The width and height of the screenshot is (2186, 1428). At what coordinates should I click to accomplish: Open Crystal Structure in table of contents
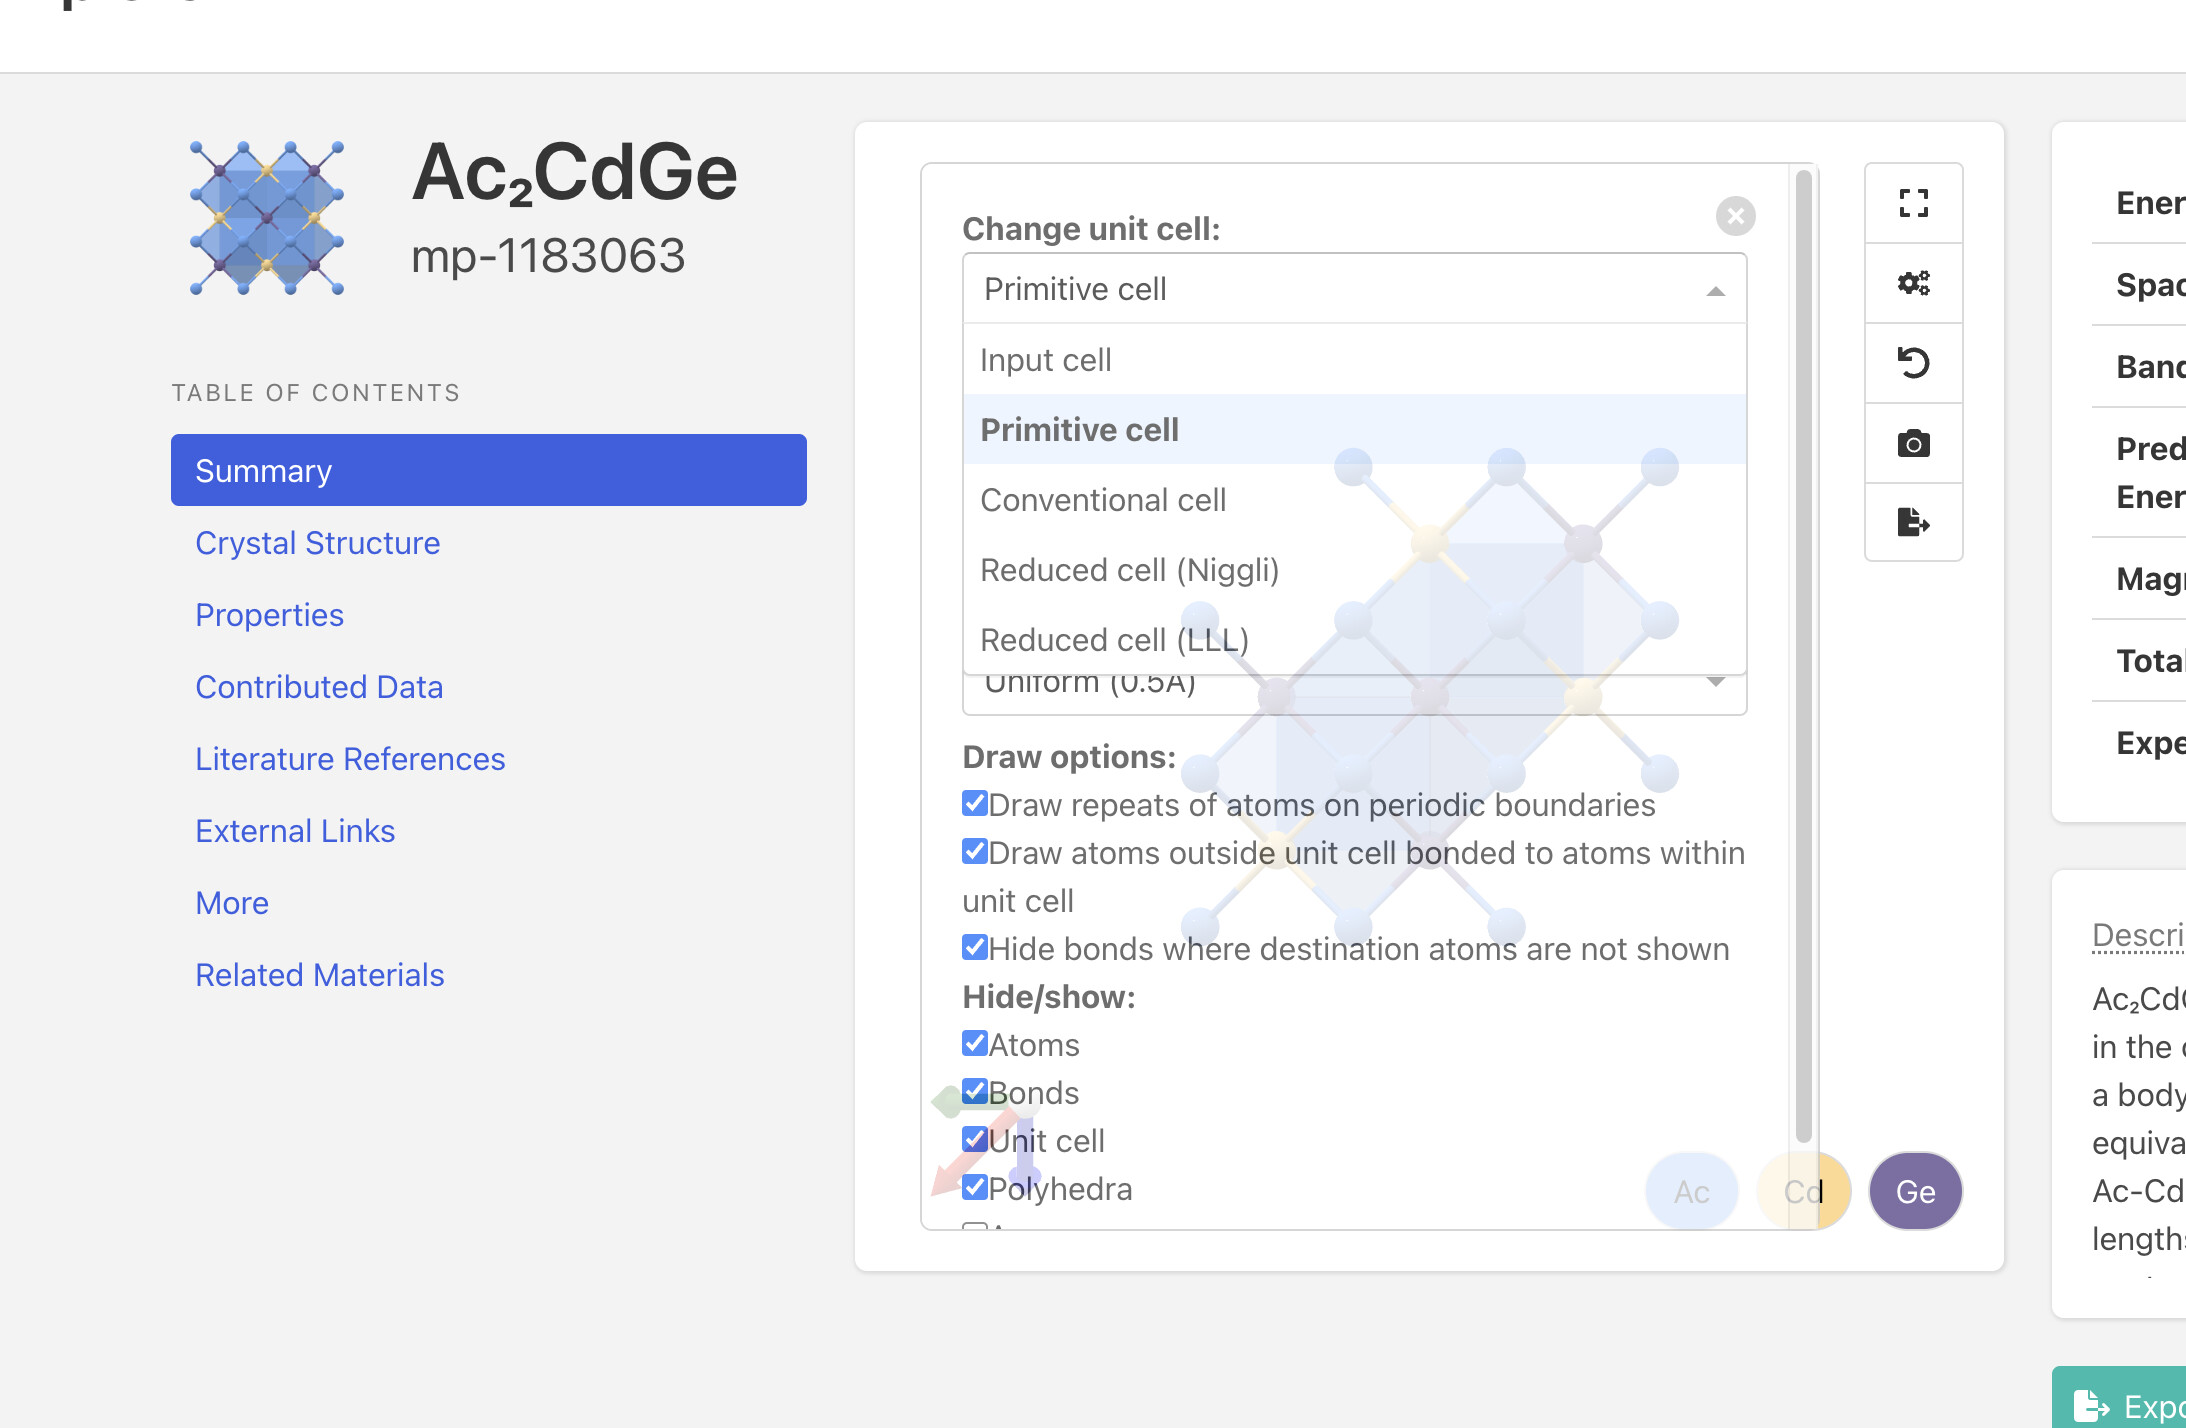tap(317, 543)
